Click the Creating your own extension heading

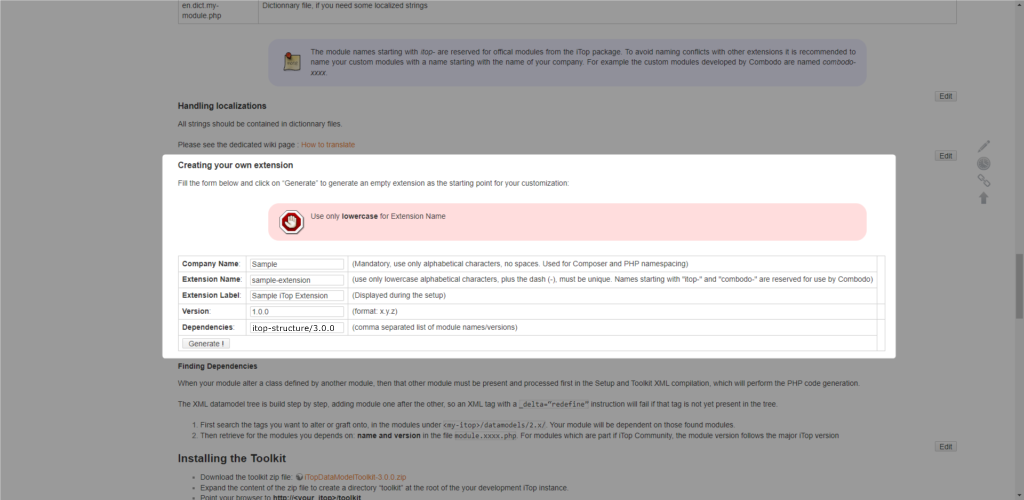[x=235, y=165]
